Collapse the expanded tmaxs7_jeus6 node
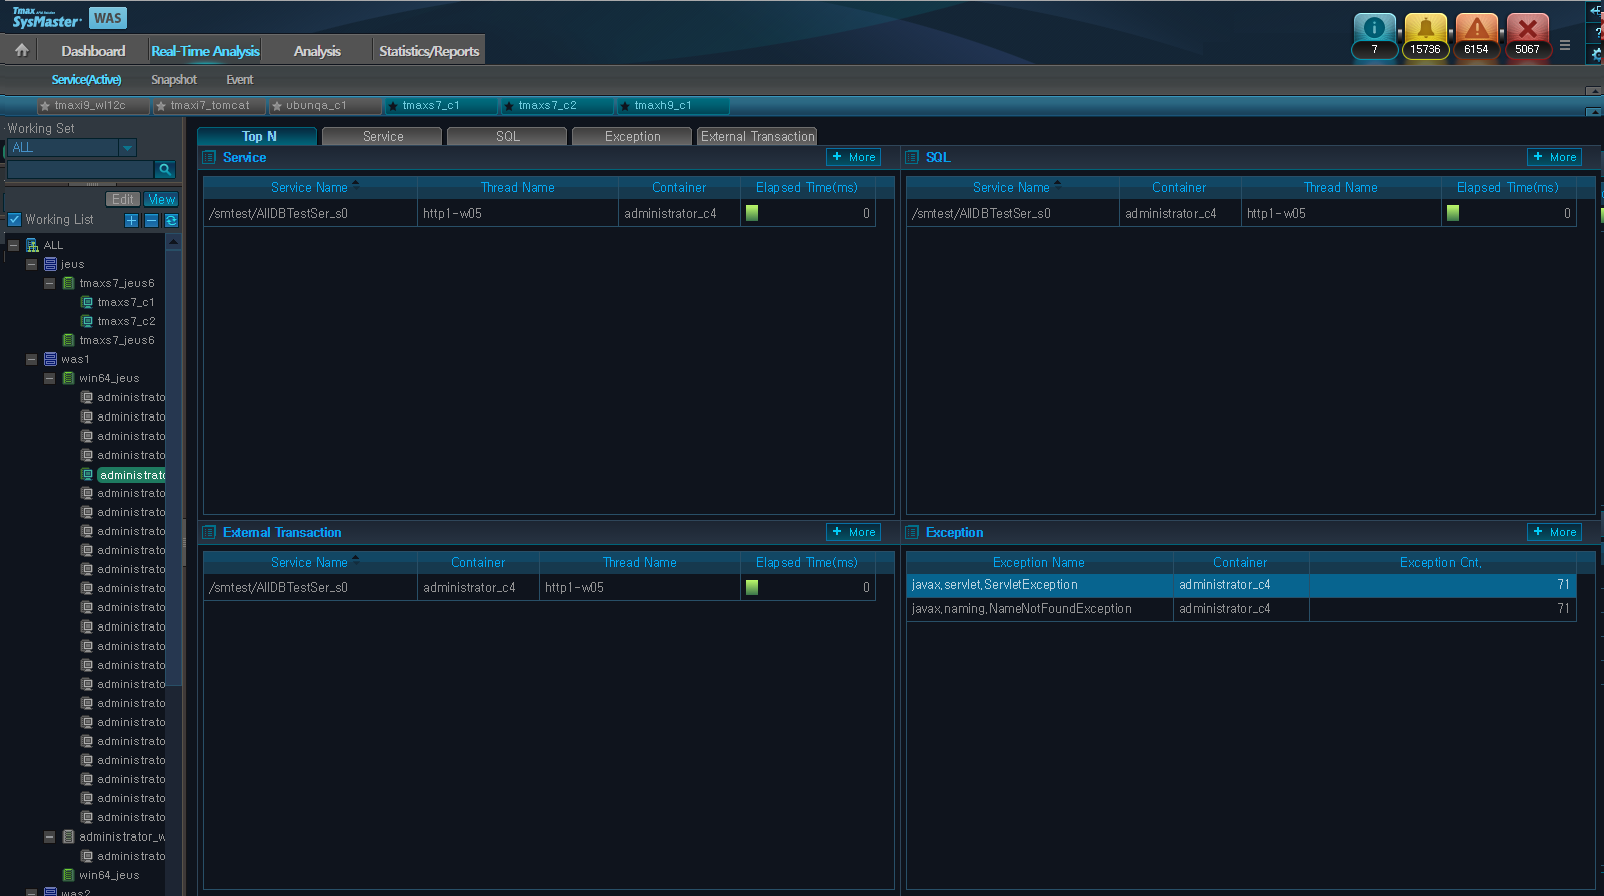Image resolution: width=1604 pixels, height=896 pixels. tap(49, 283)
